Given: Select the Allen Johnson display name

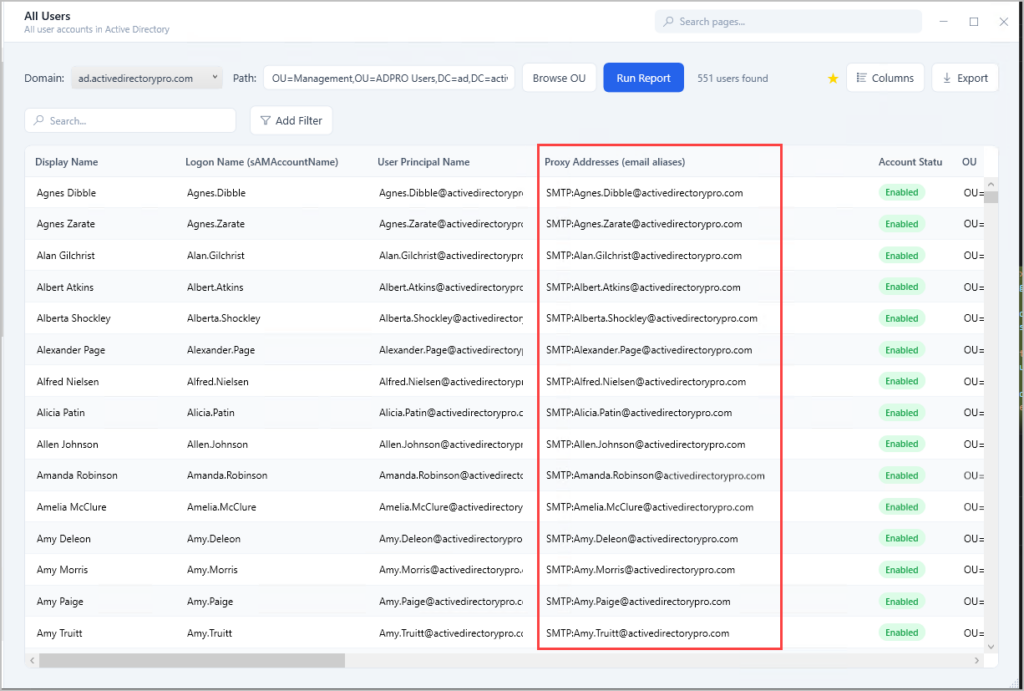Looking at the screenshot, I should pyautogui.click(x=67, y=444).
